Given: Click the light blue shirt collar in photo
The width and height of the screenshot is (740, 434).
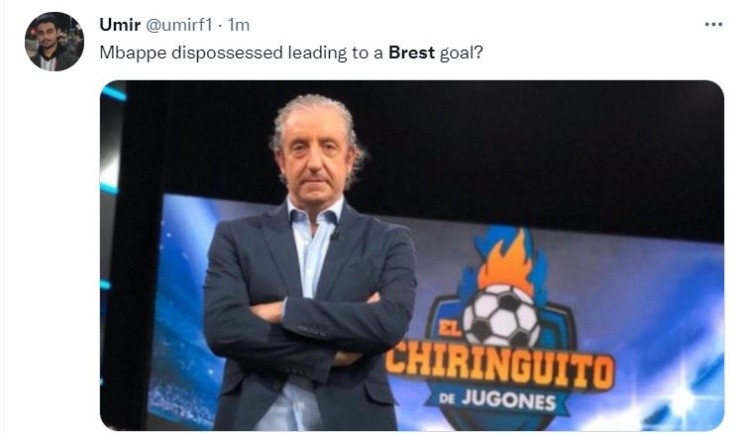Looking at the screenshot, I should coord(314,212).
